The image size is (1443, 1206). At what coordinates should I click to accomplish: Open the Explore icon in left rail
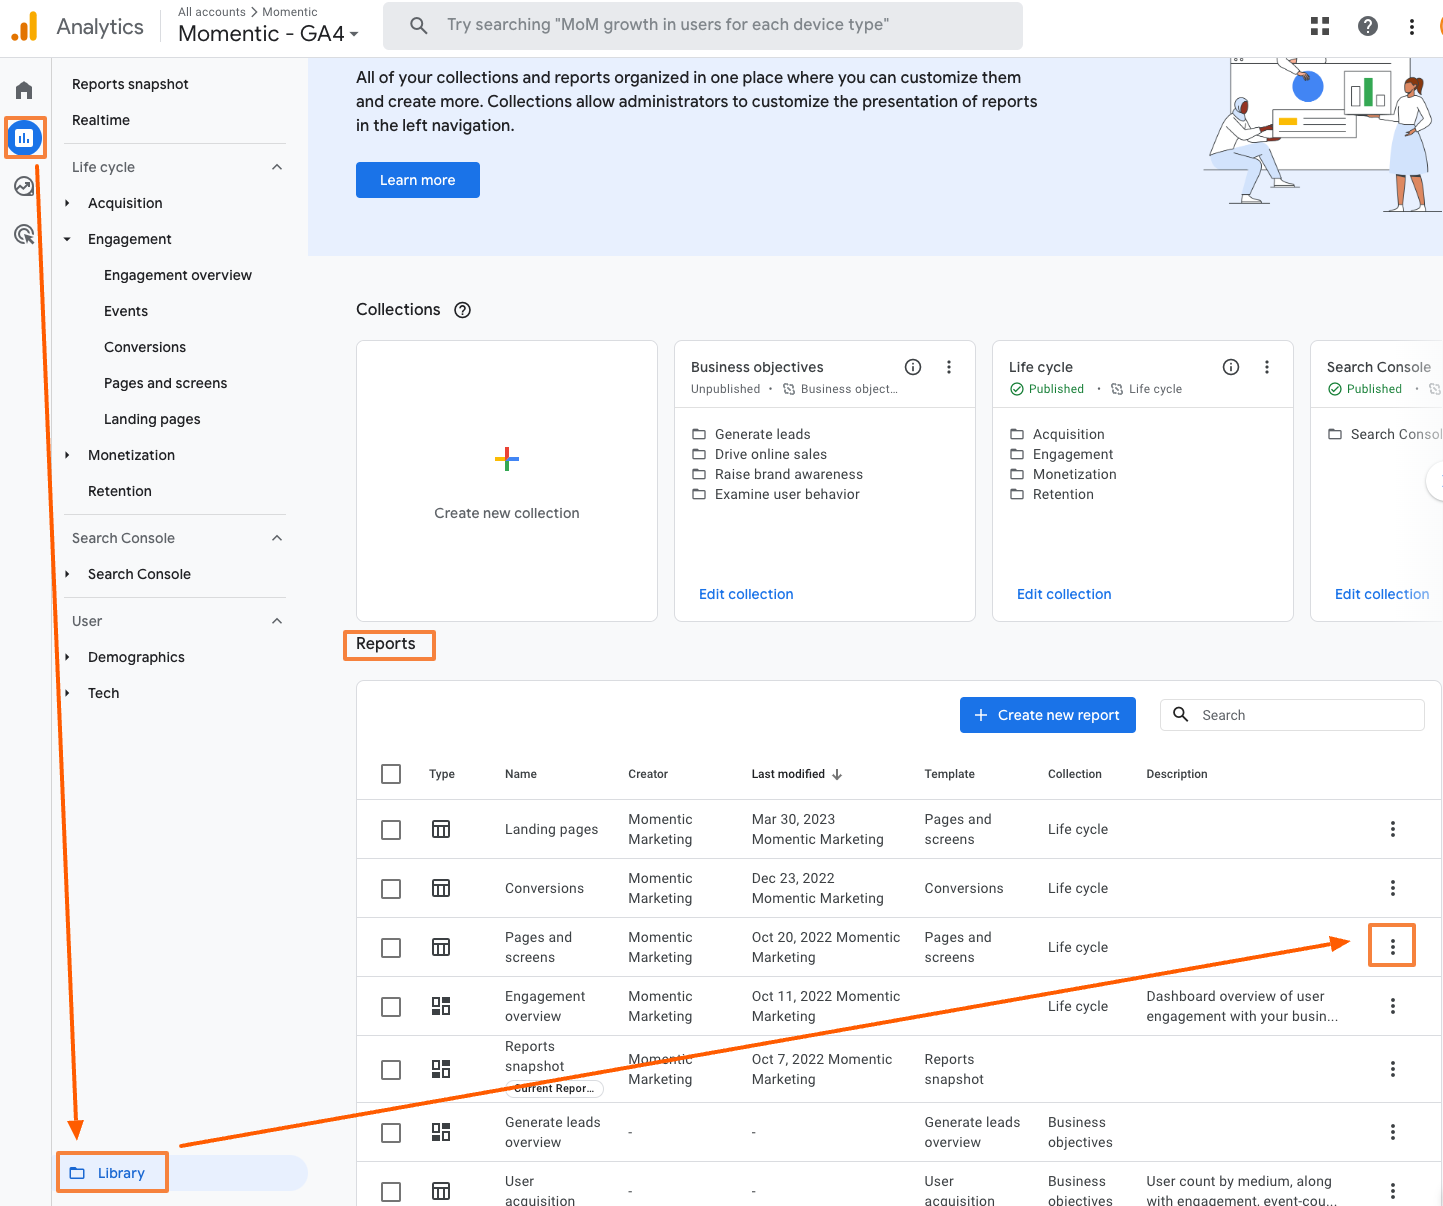click(x=24, y=186)
